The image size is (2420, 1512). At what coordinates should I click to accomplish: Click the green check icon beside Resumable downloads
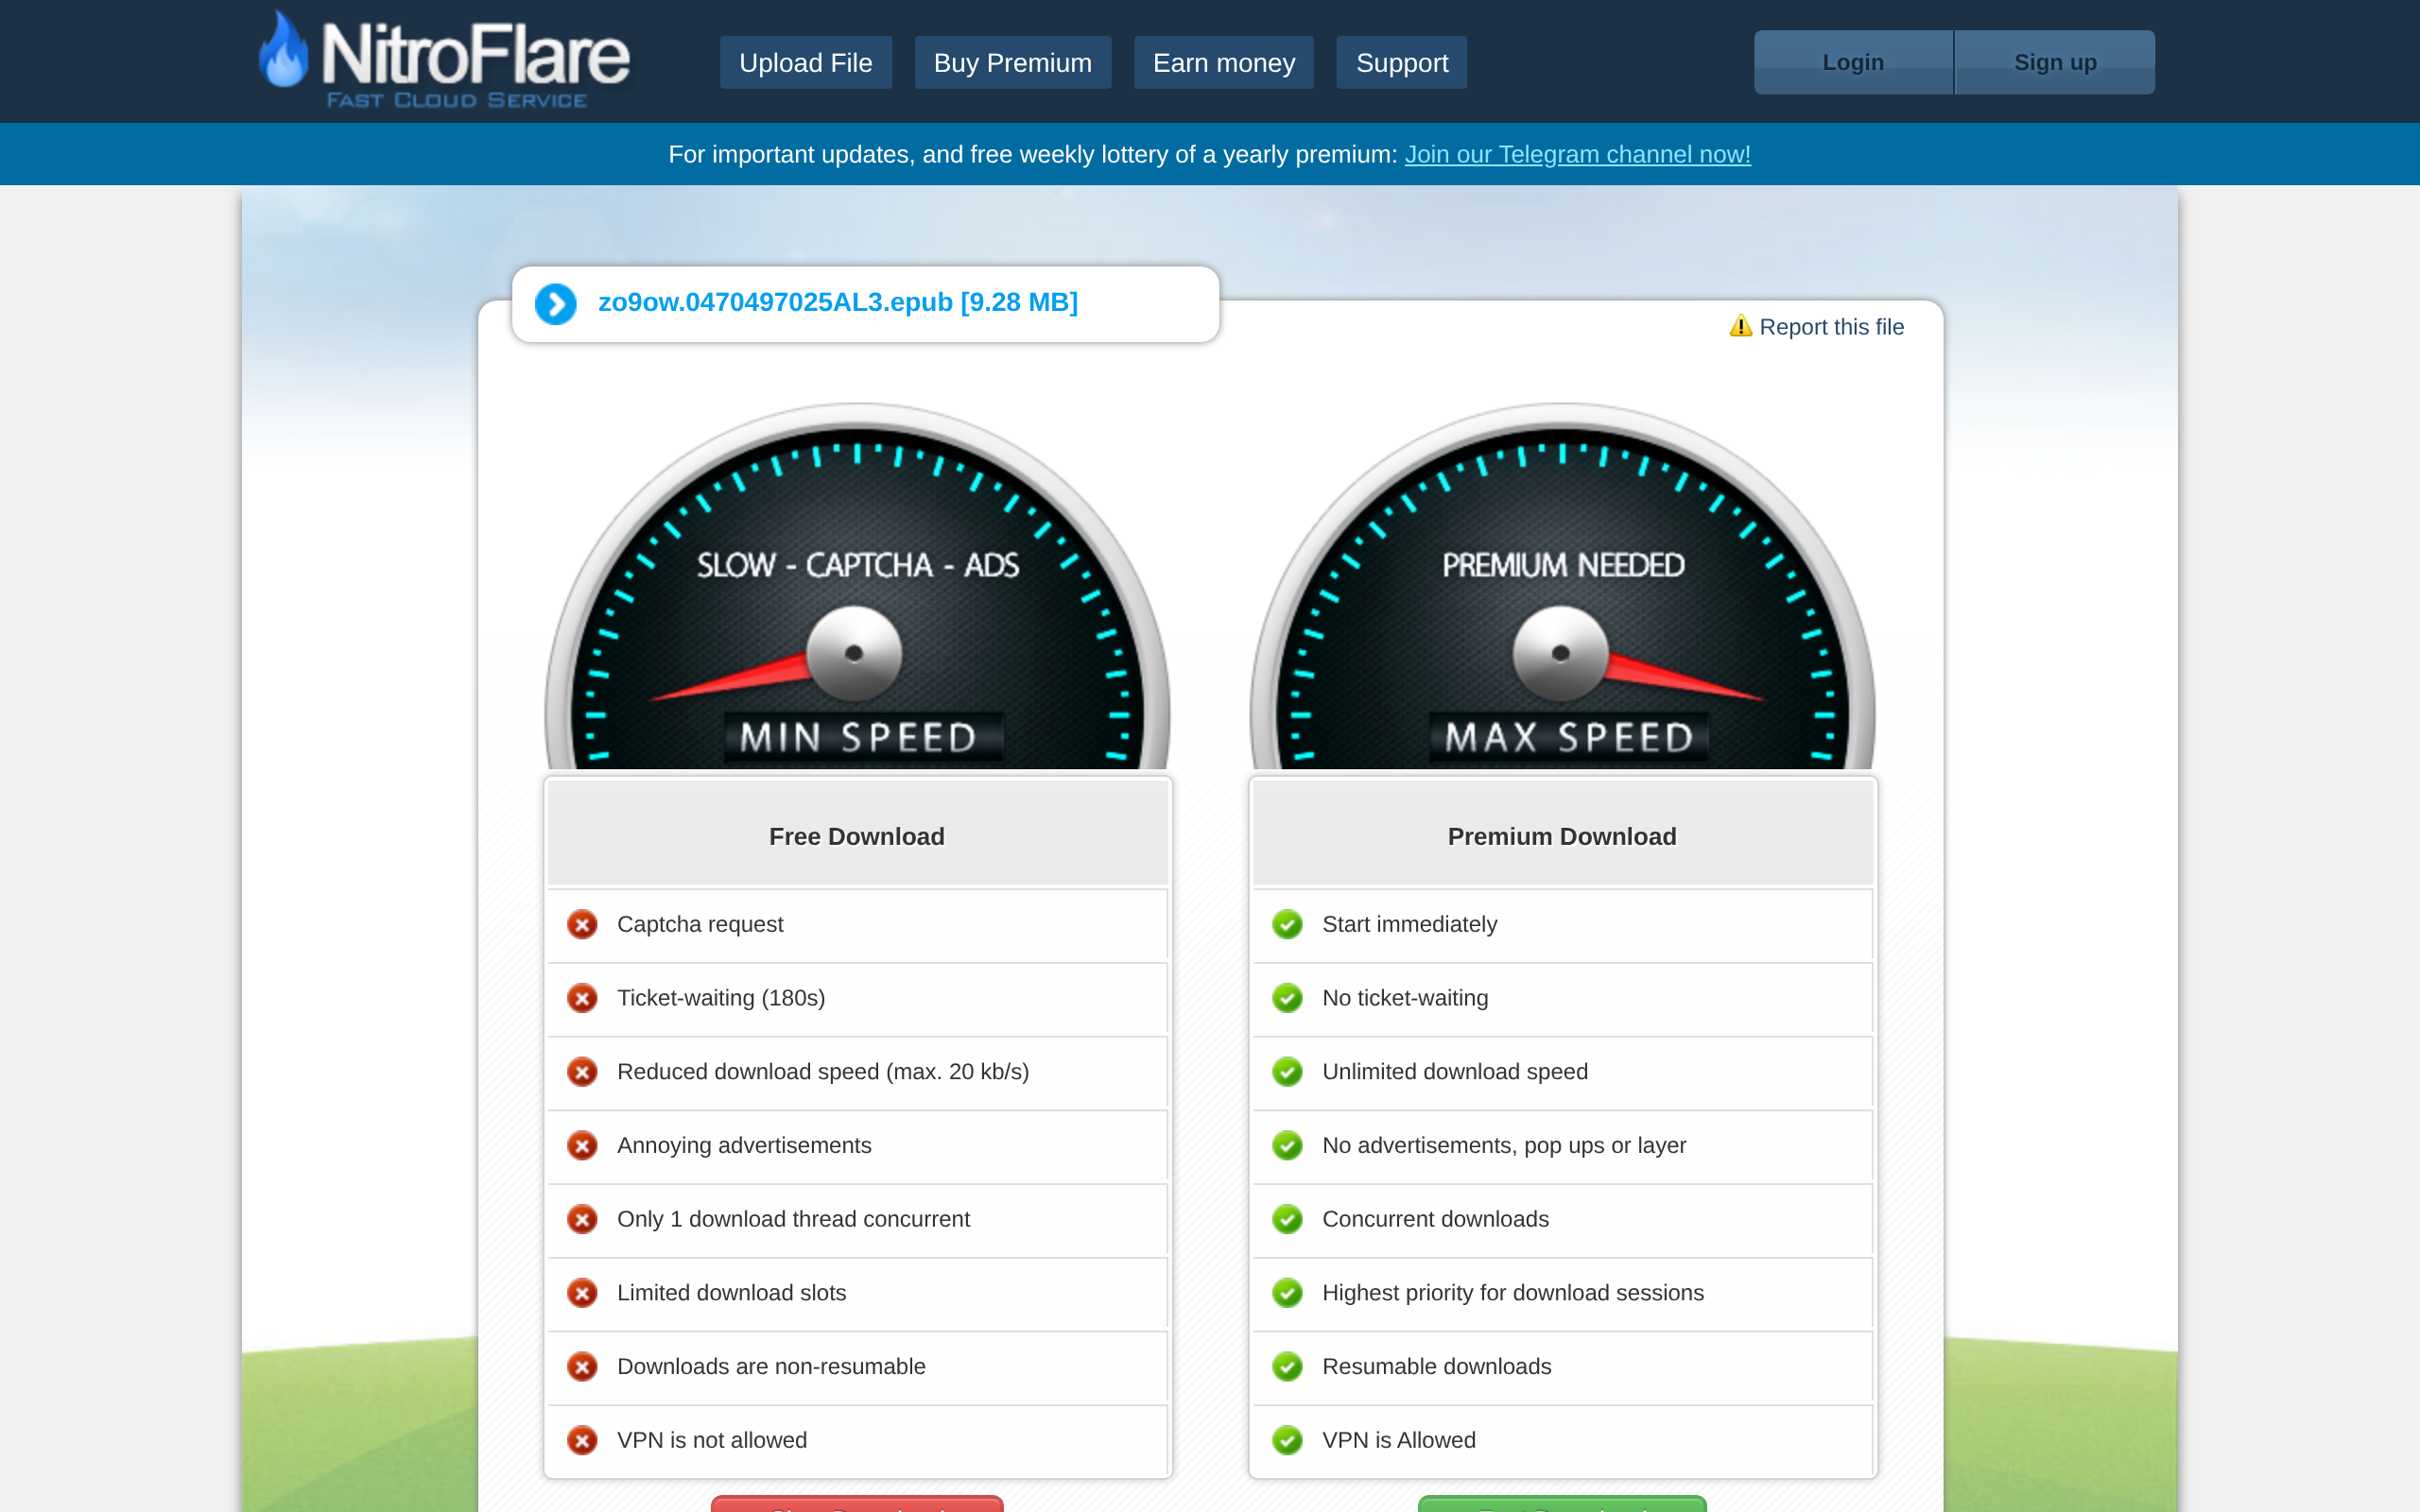(1287, 1366)
